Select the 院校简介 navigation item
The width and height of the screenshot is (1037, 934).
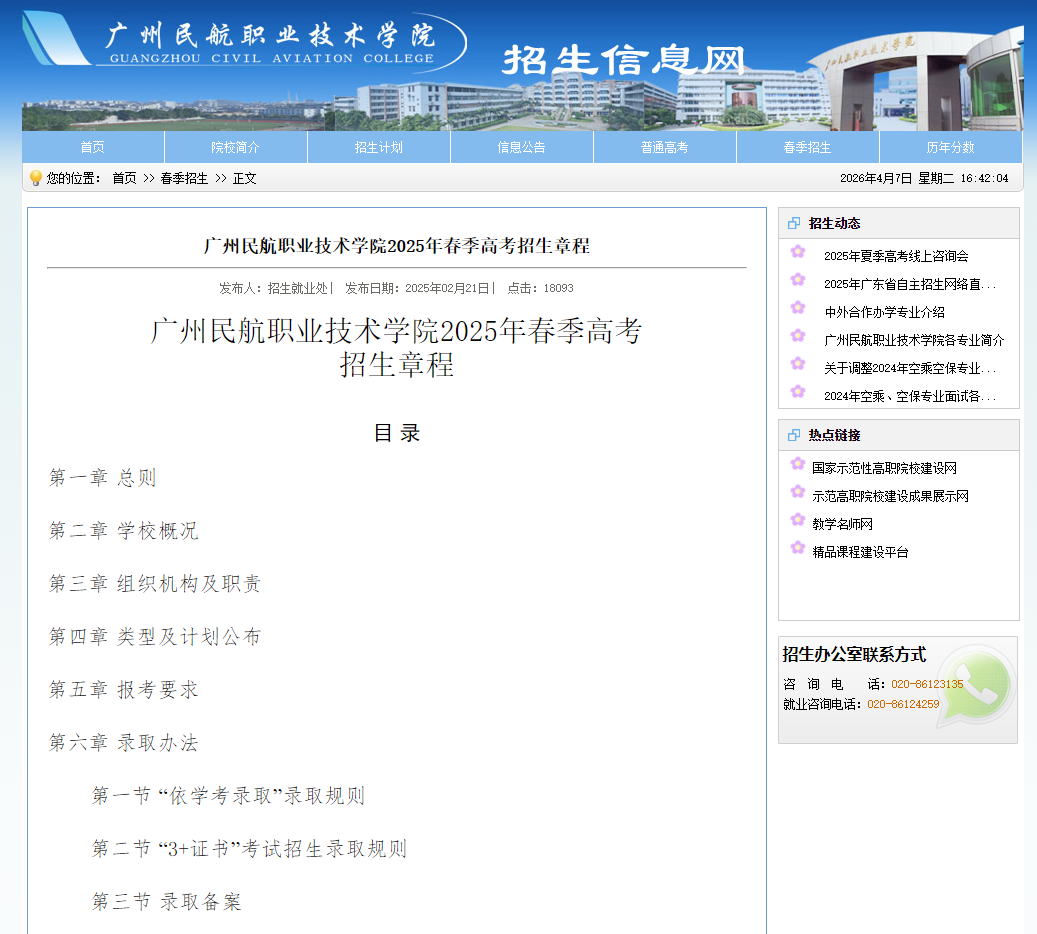tap(235, 146)
